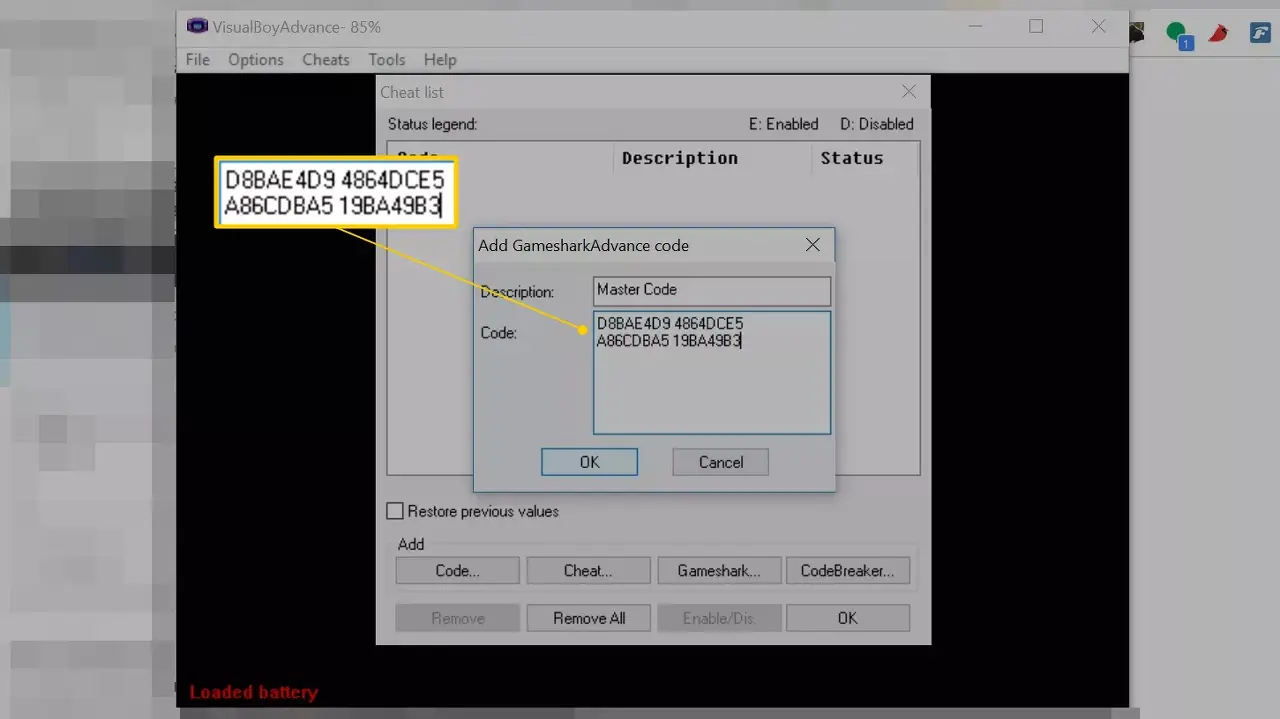Toggle Restore previous values checkbox
Viewport: 1280px width, 719px height.
click(396, 511)
